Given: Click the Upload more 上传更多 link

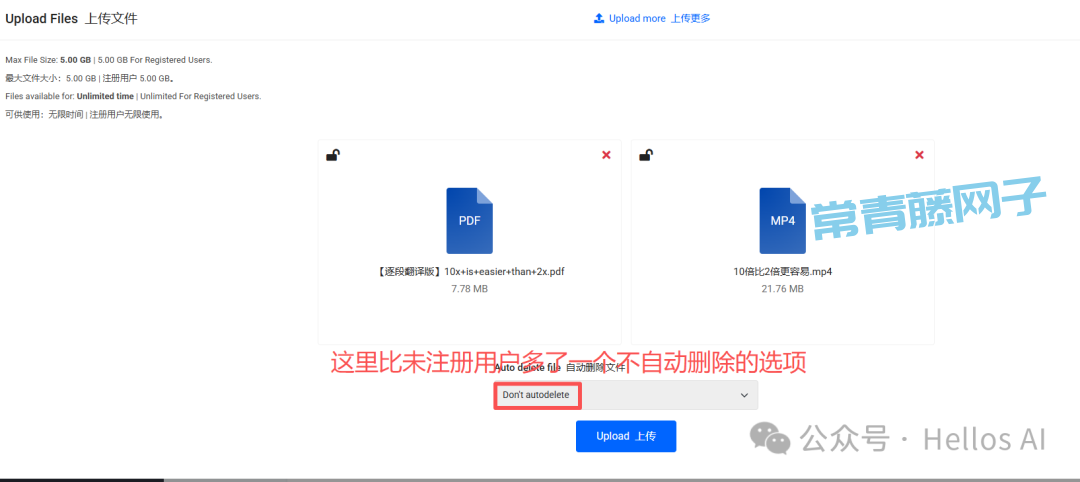Looking at the screenshot, I should click(659, 18).
